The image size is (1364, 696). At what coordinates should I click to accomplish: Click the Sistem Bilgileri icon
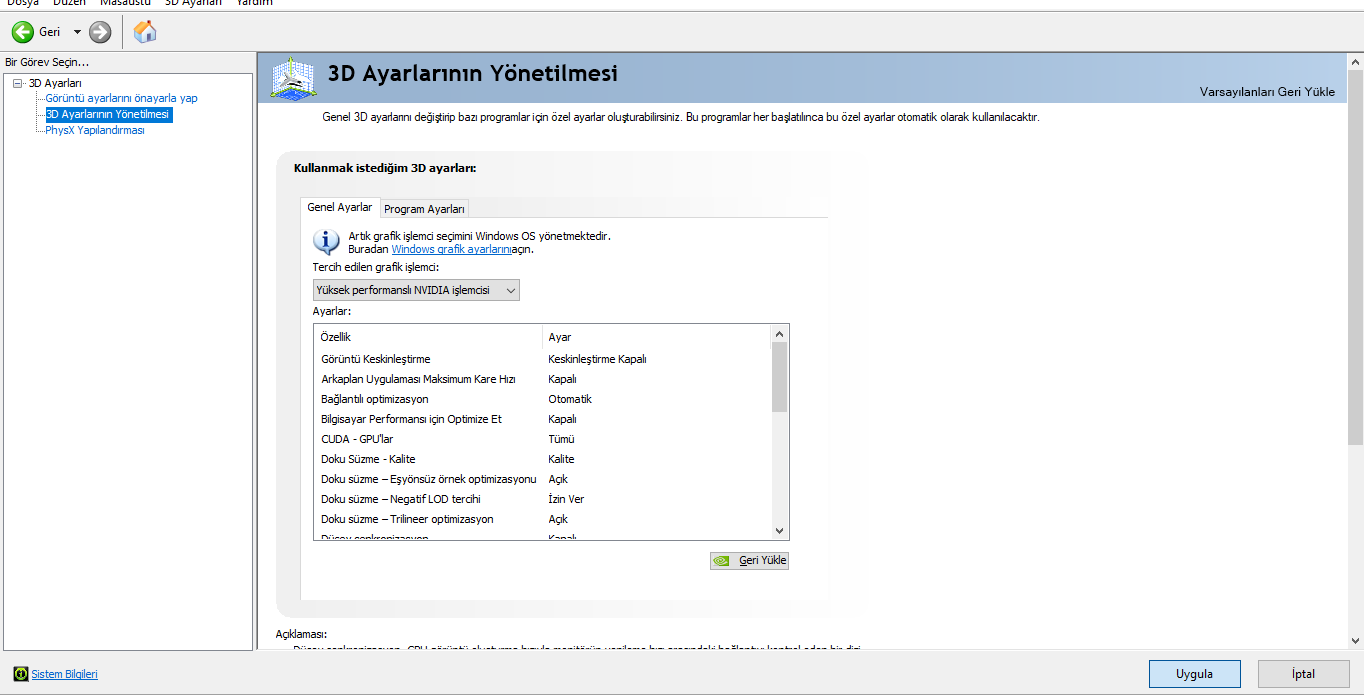tap(21, 674)
